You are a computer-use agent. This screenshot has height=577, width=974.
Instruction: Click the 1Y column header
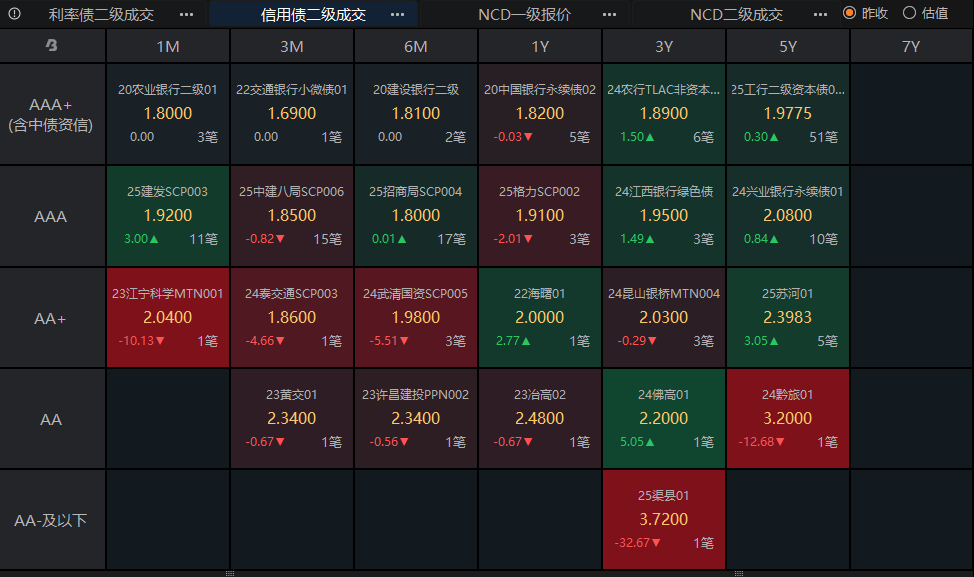coord(540,47)
